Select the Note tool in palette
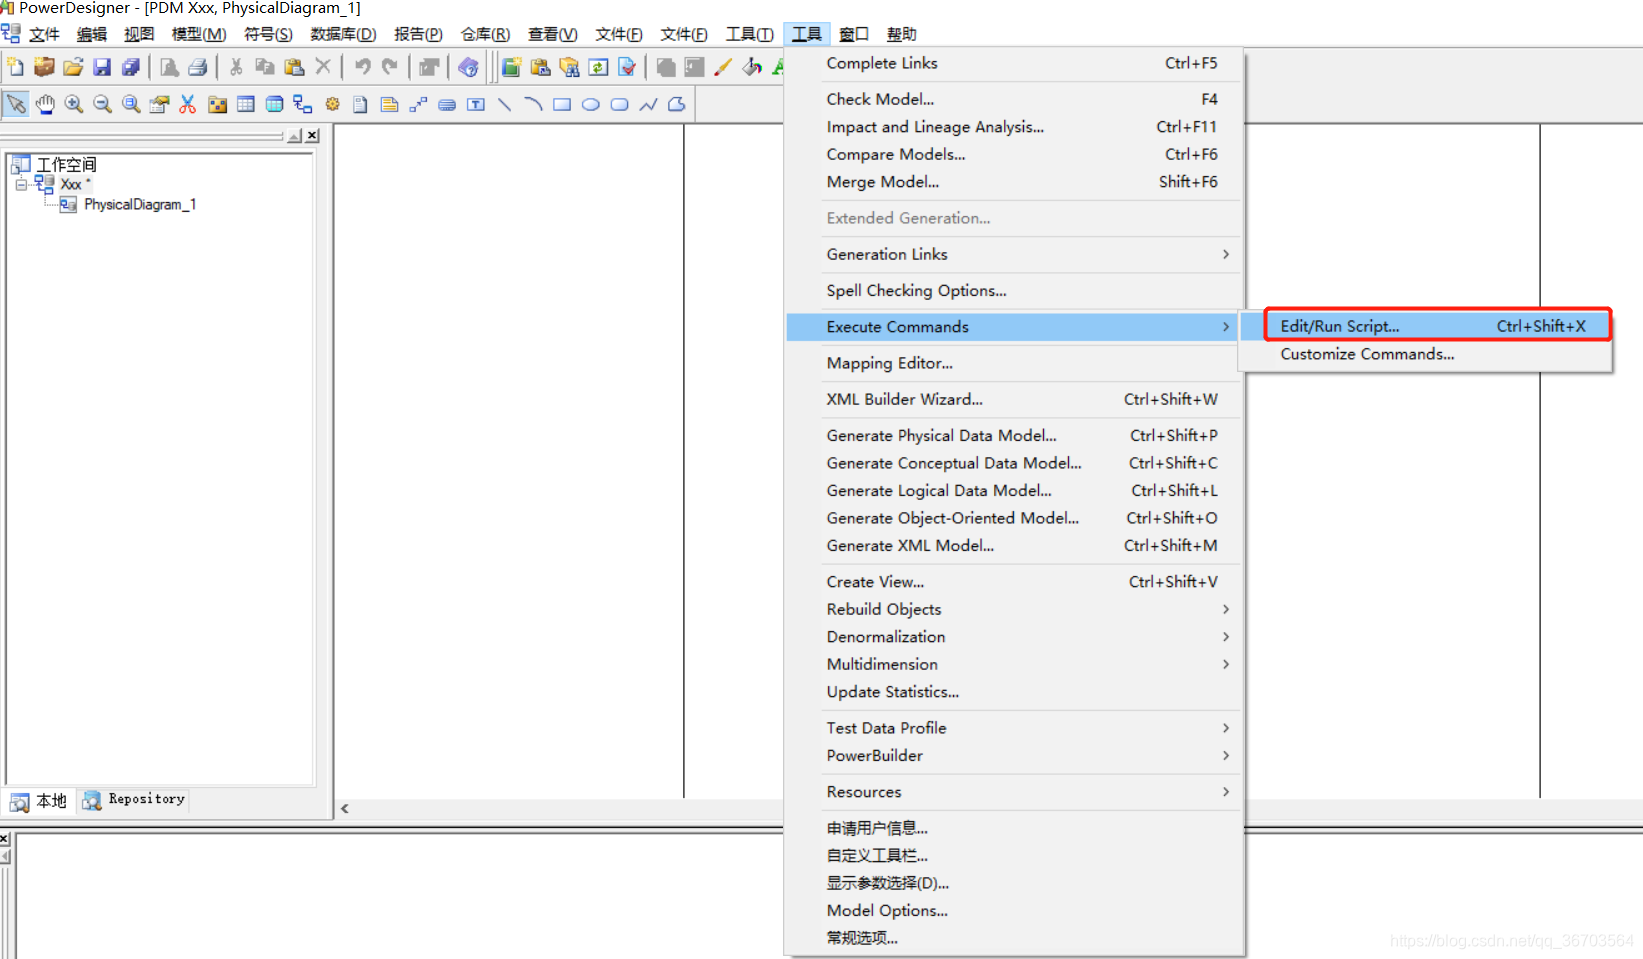 point(390,104)
